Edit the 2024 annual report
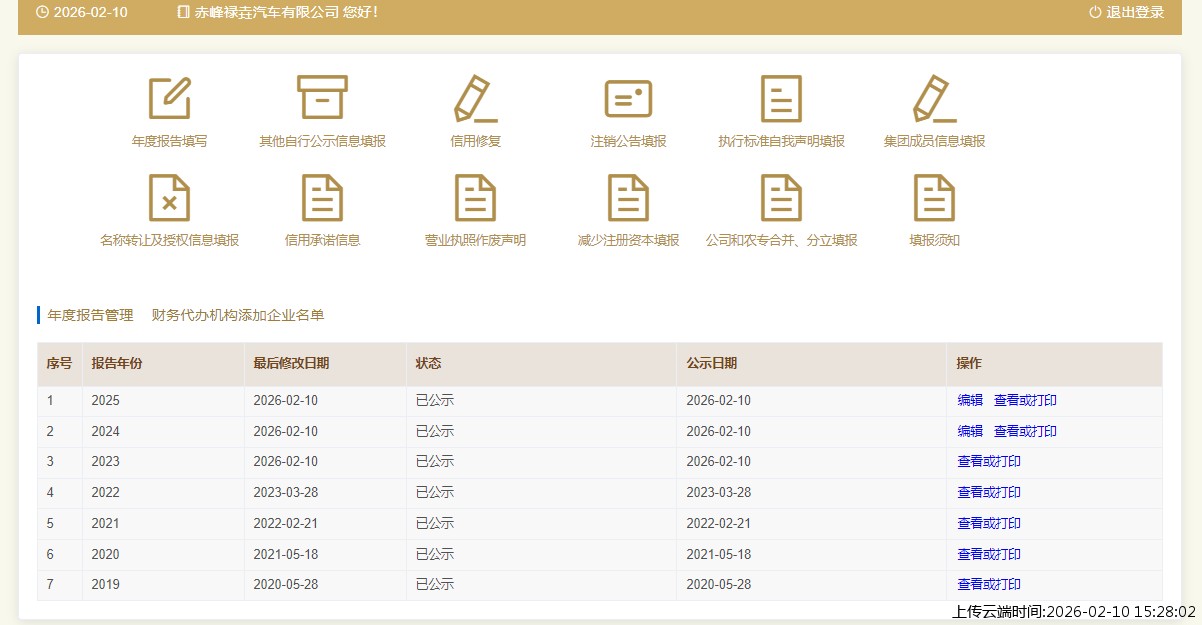 point(970,431)
